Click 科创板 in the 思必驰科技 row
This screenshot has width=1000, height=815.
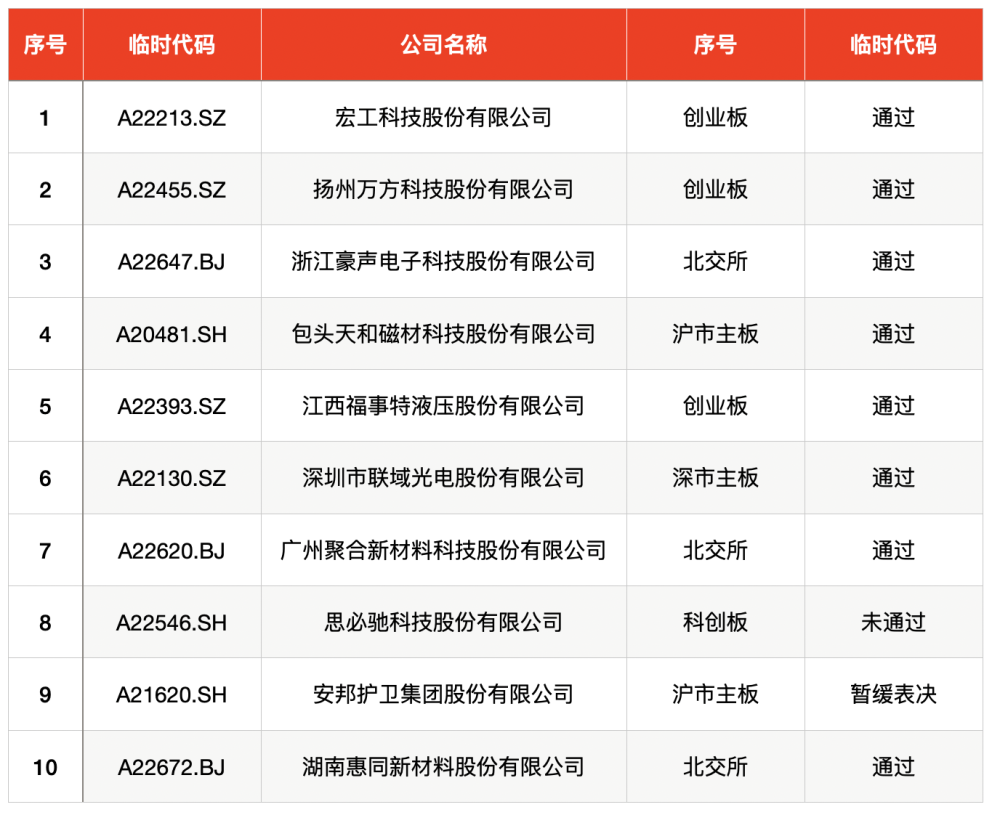(715, 622)
